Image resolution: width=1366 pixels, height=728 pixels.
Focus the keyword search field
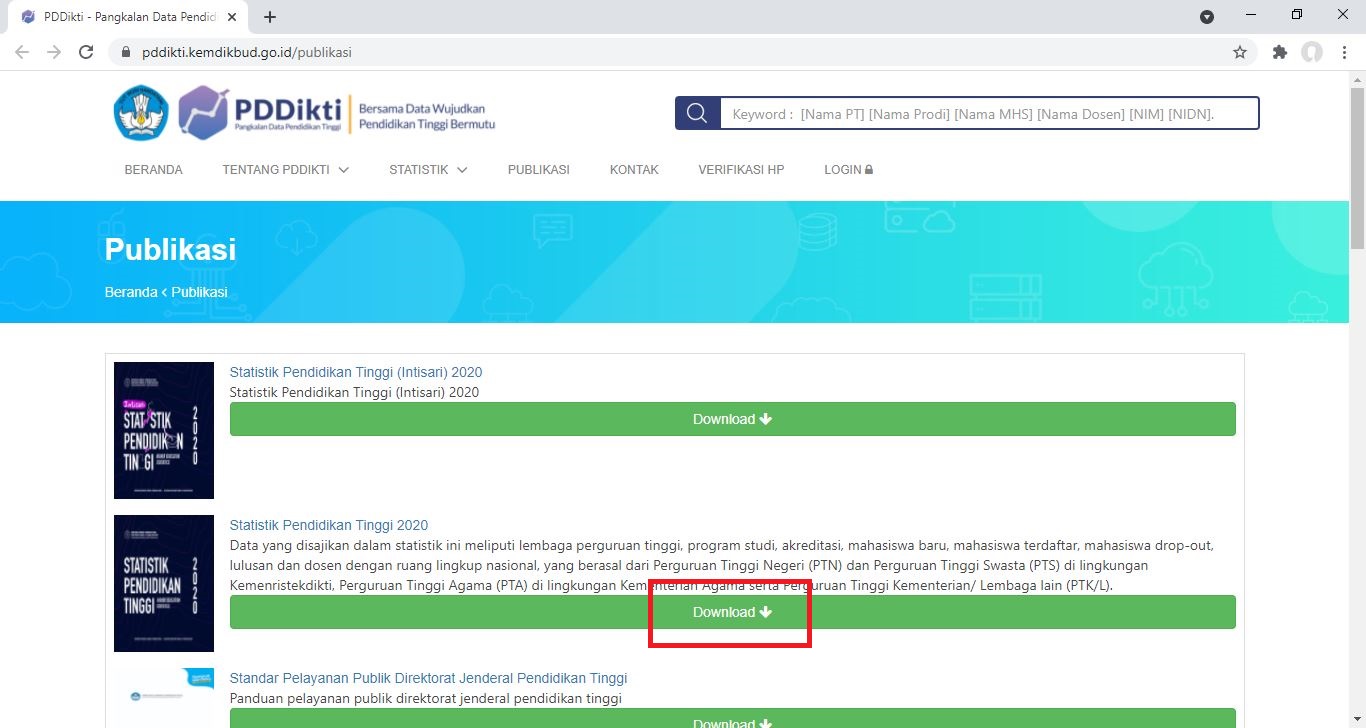989,113
